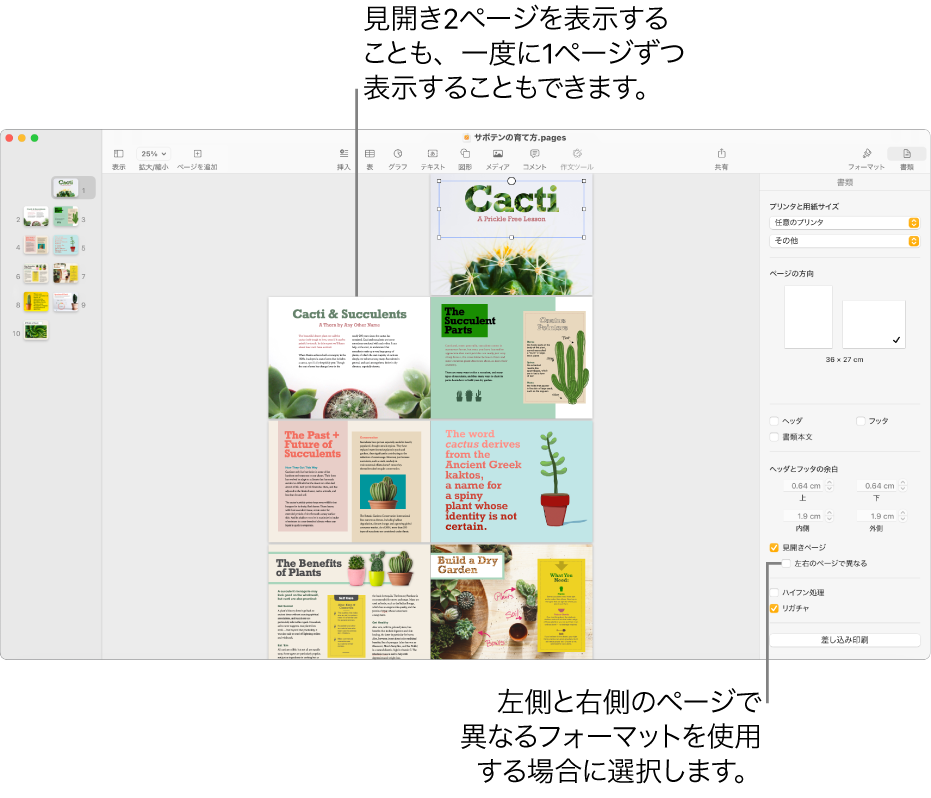Image resolution: width=931 pixels, height=798 pixels.
Task: Select page 6 thumbnail in sidebar
Action: [x=36, y=274]
